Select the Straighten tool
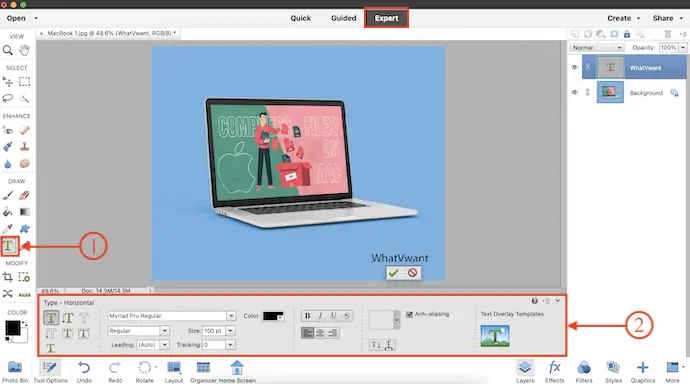The width and height of the screenshot is (690, 384). pyautogui.click(x=24, y=294)
